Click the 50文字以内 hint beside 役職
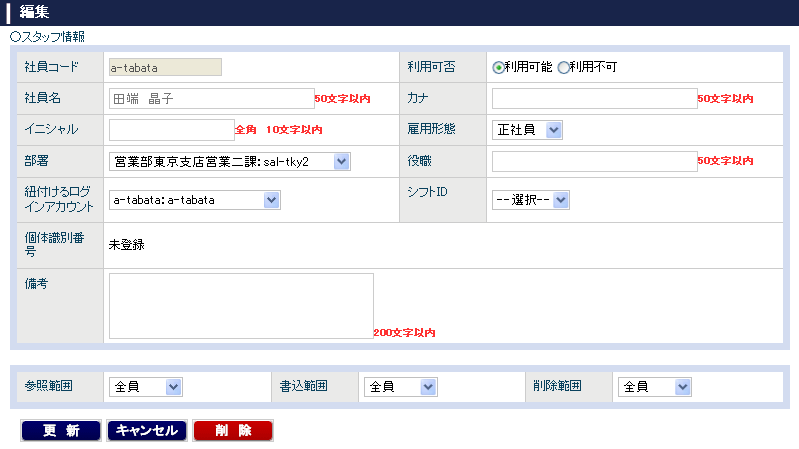 click(726, 161)
